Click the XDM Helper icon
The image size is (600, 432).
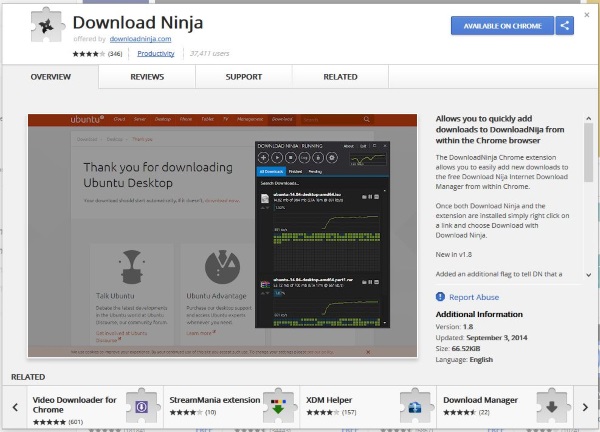413,406
